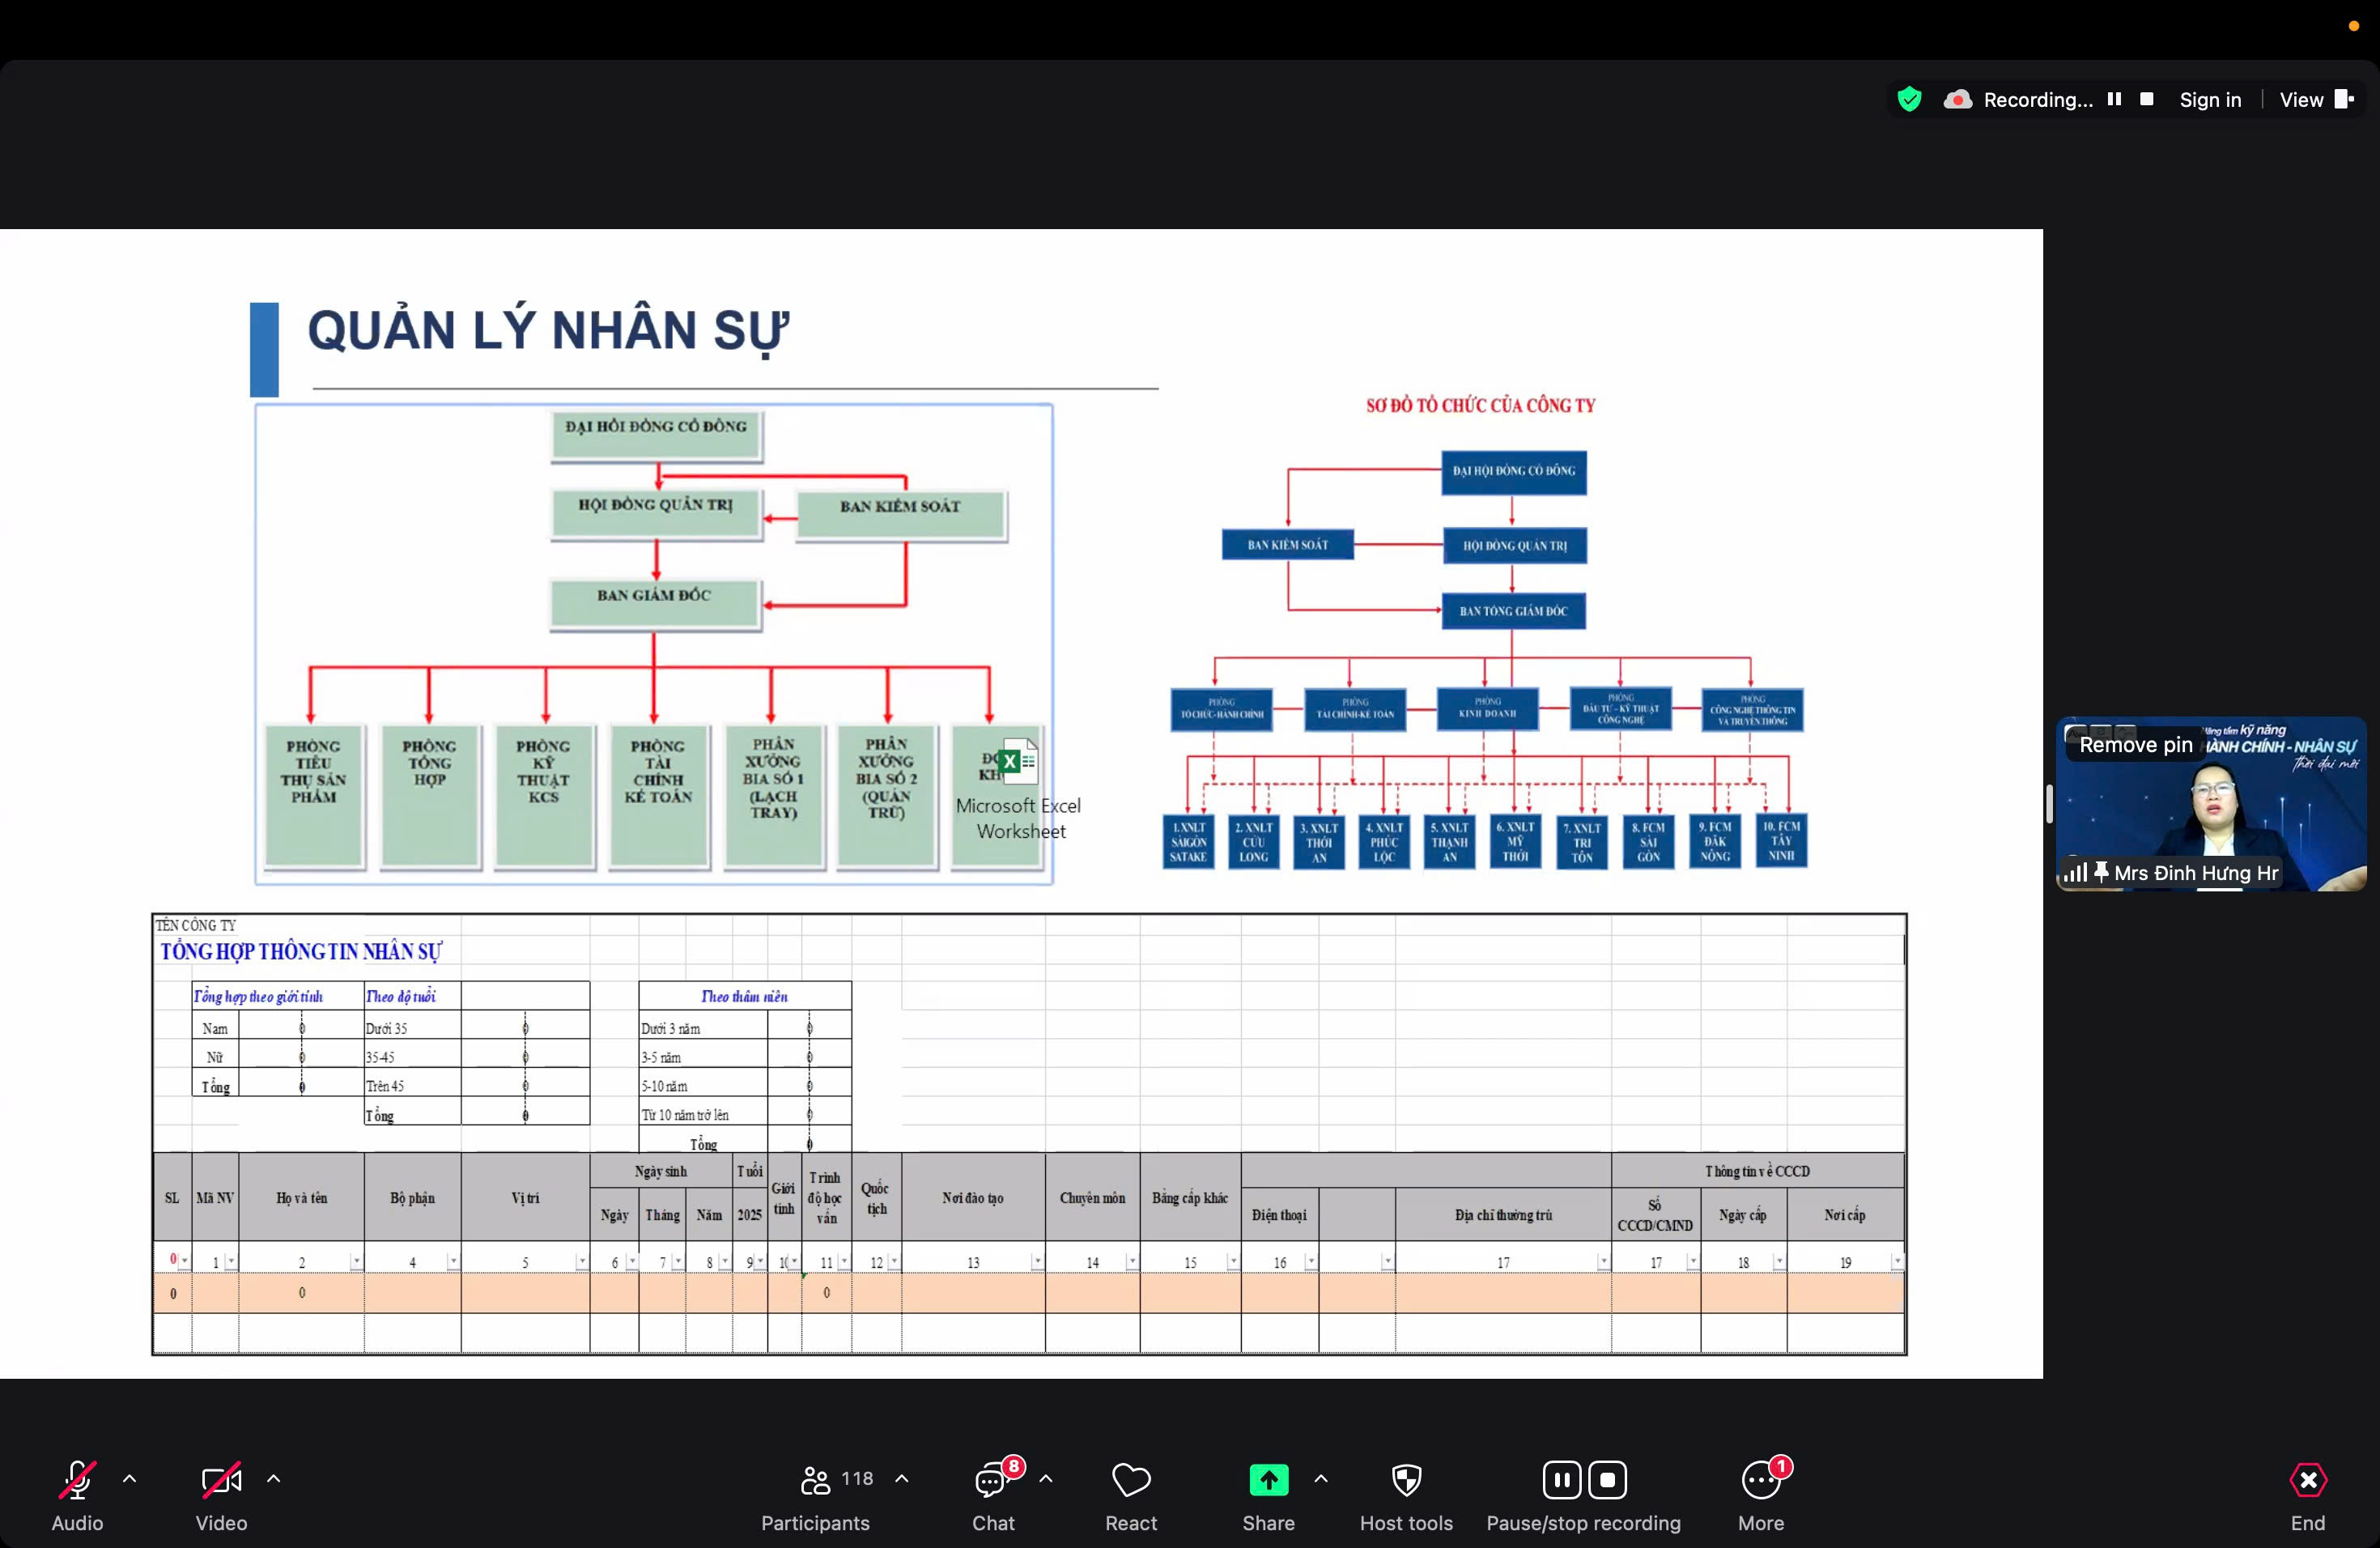Unmute the microphone Audio button
The width and height of the screenshot is (2380, 1548).
(77, 1480)
